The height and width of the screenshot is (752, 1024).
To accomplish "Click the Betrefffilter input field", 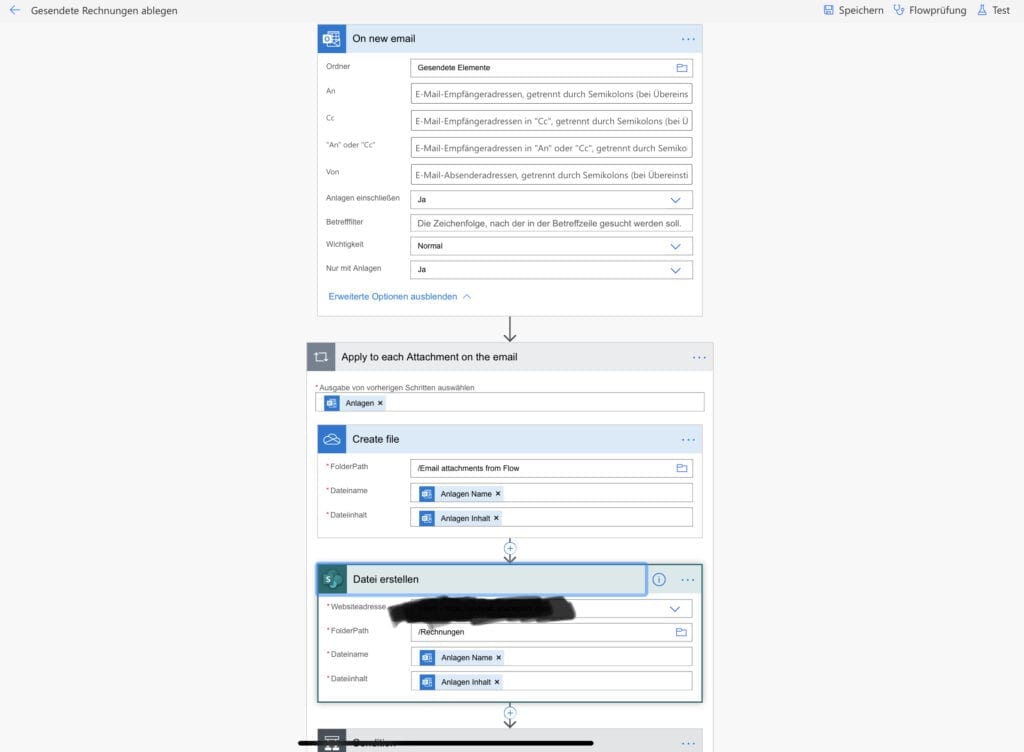I will point(551,223).
